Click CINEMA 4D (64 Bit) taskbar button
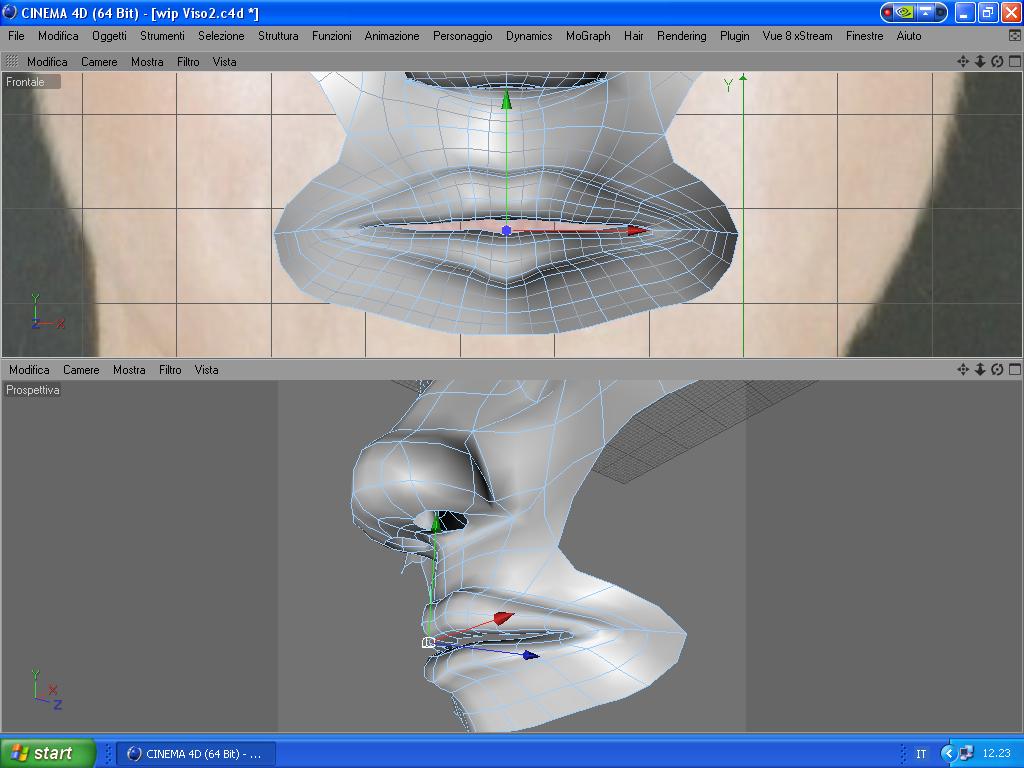1024x768 pixels. pyautogui.click(x=196, y=754)
